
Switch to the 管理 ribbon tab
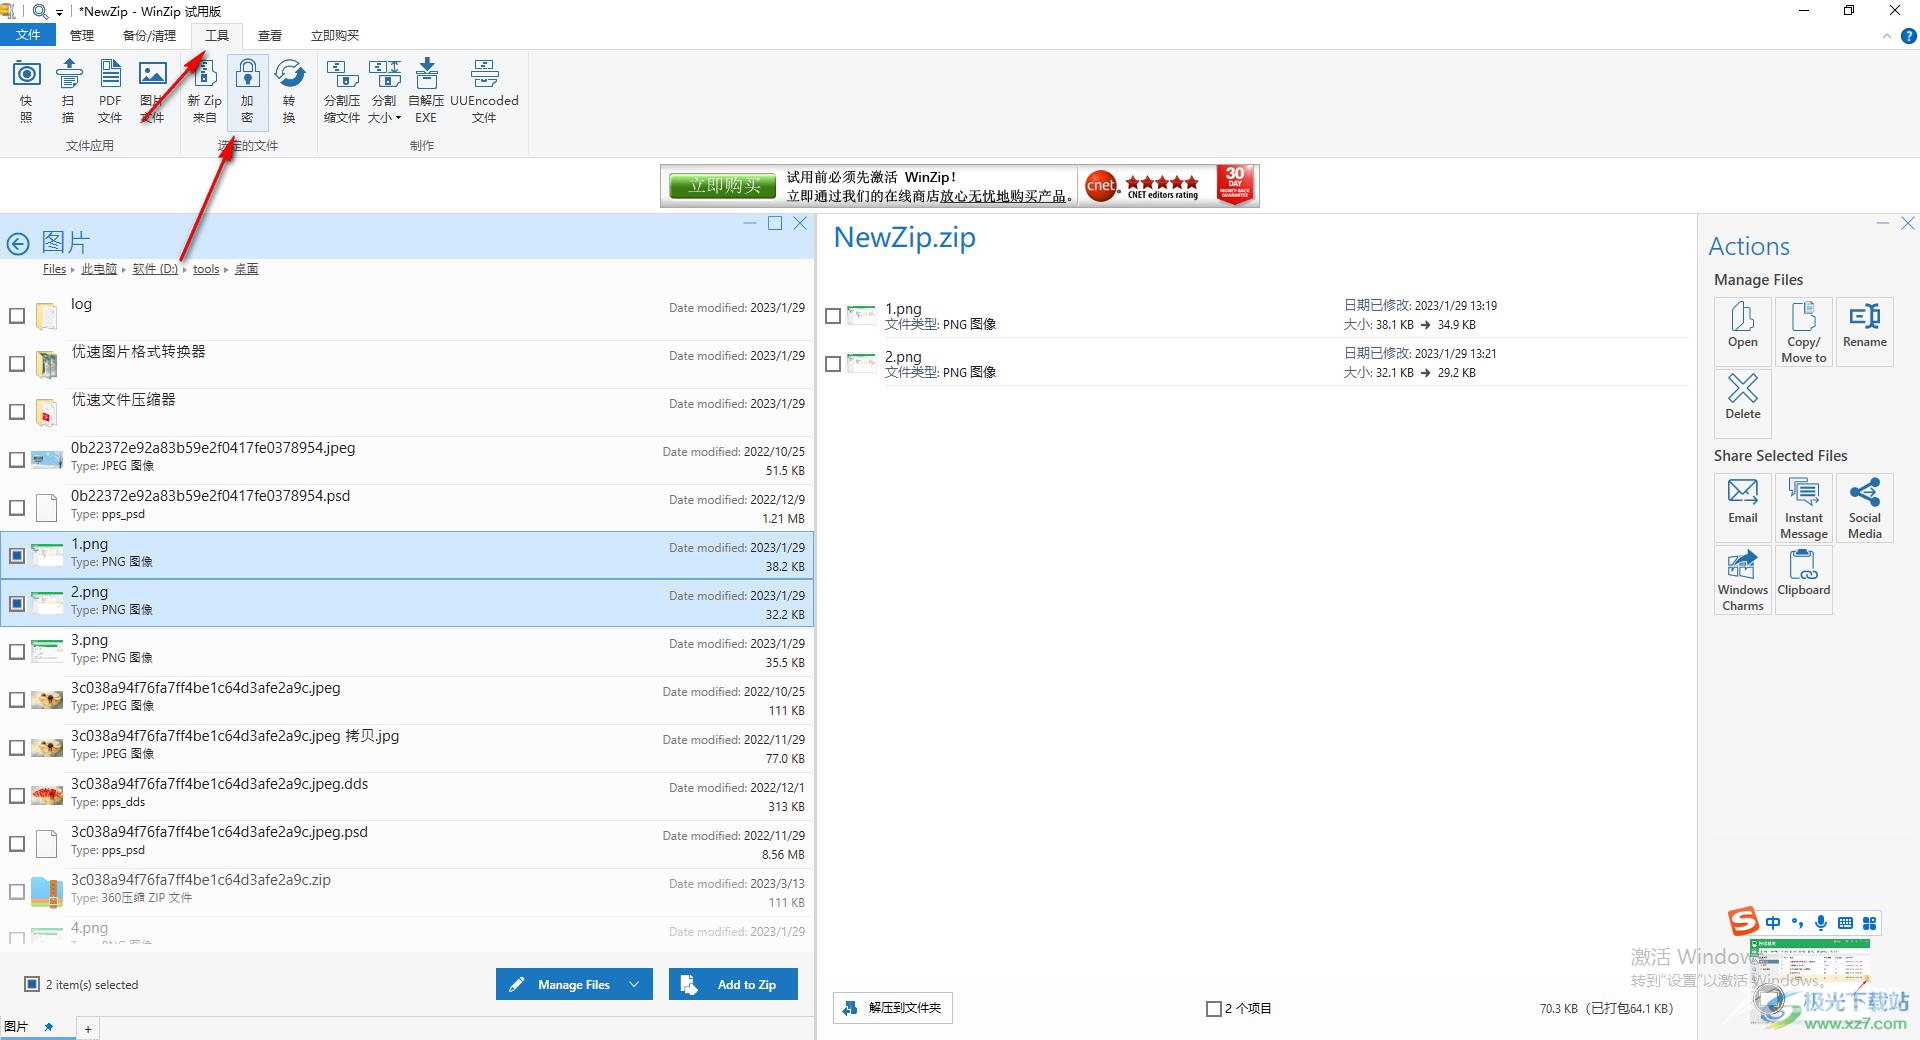(82, 35)
